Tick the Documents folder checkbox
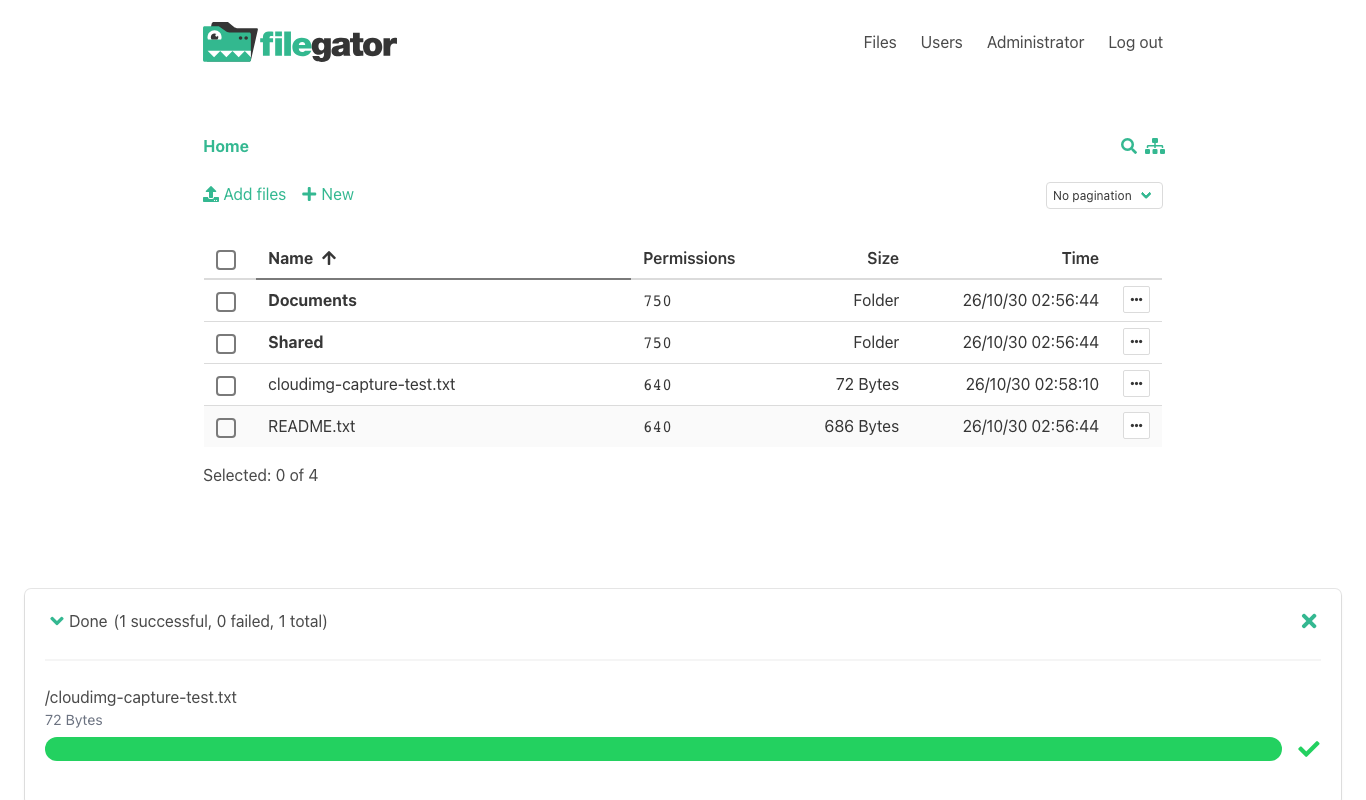This screenshot has width=1366, height=800. [x=226, y=302]
